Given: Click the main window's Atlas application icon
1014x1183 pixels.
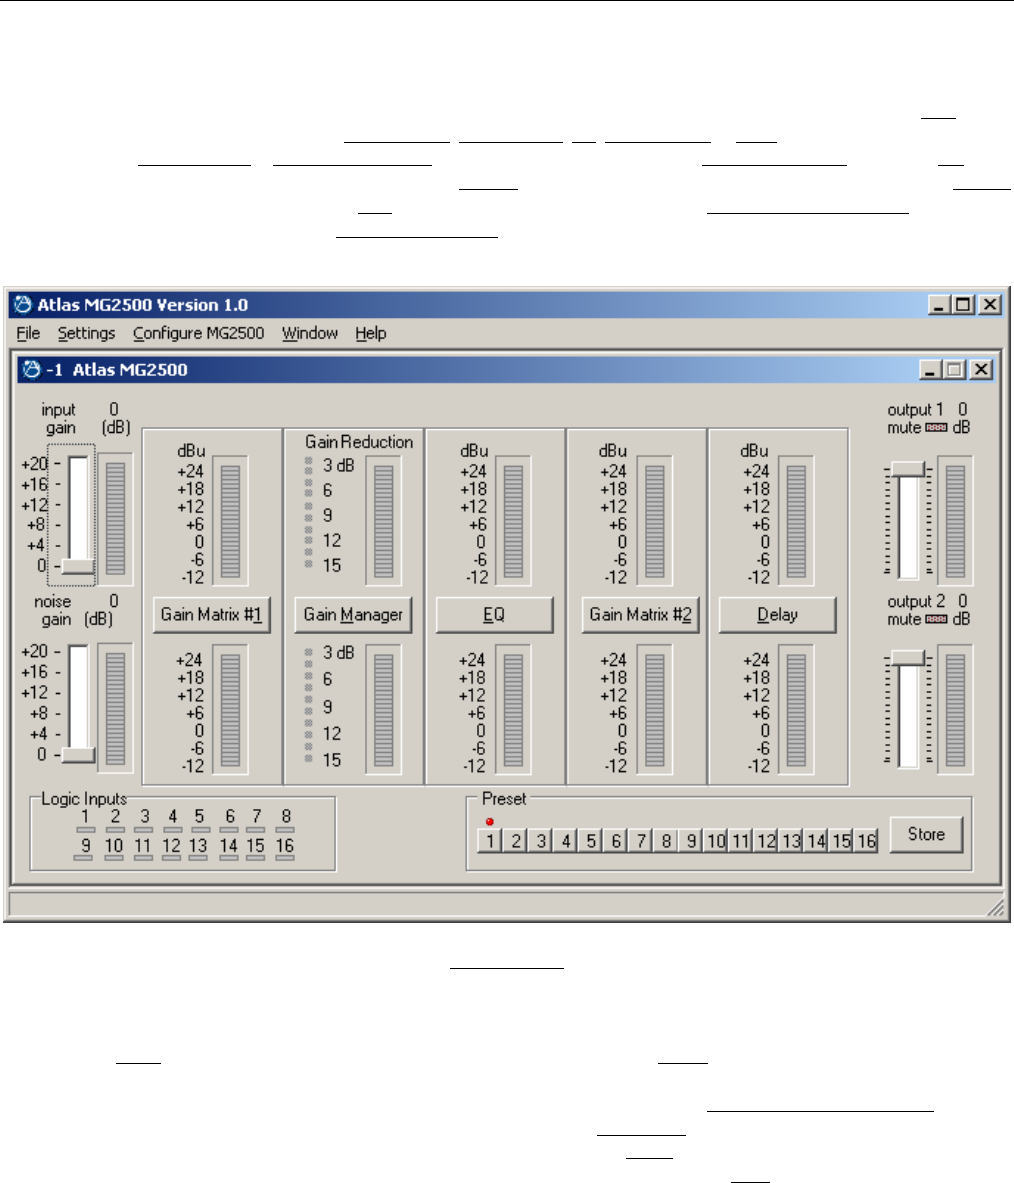Looking at the screenshot, I should 23,305.
